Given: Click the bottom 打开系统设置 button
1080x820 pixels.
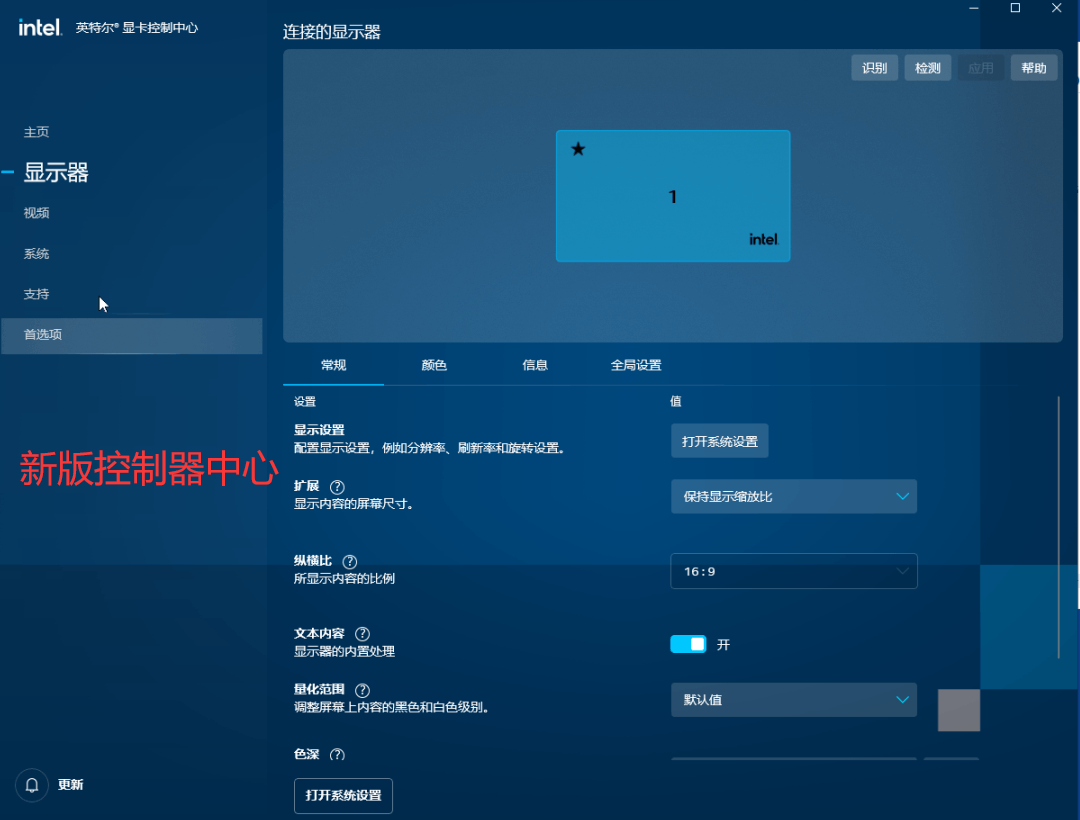Looking at the screenshot, I should 343,796.
